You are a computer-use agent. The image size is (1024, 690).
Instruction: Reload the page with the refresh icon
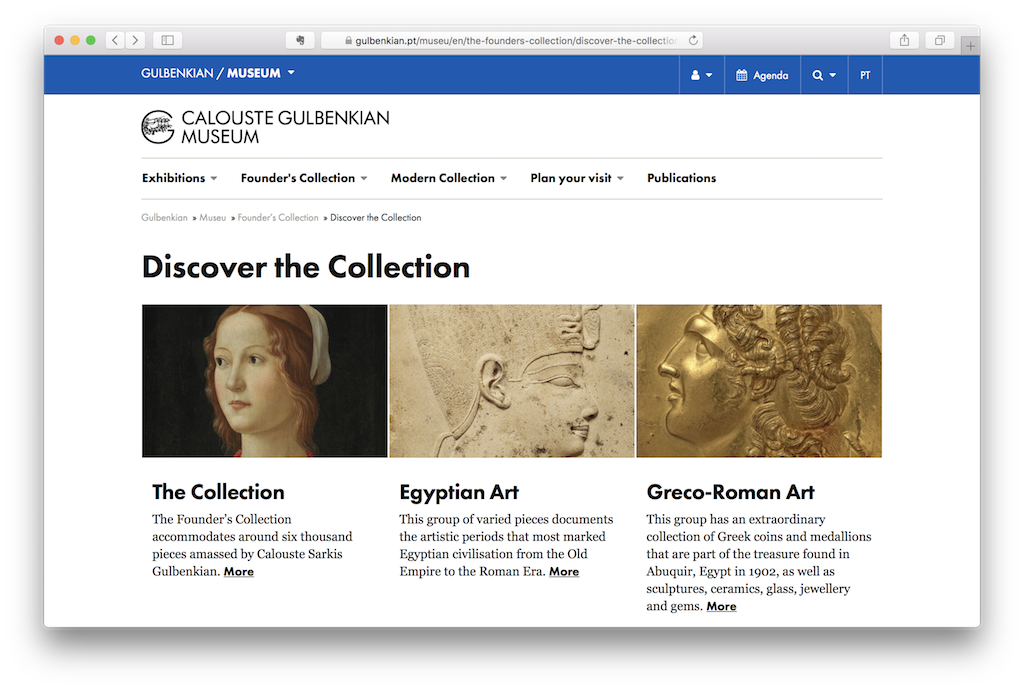point(693,40)
